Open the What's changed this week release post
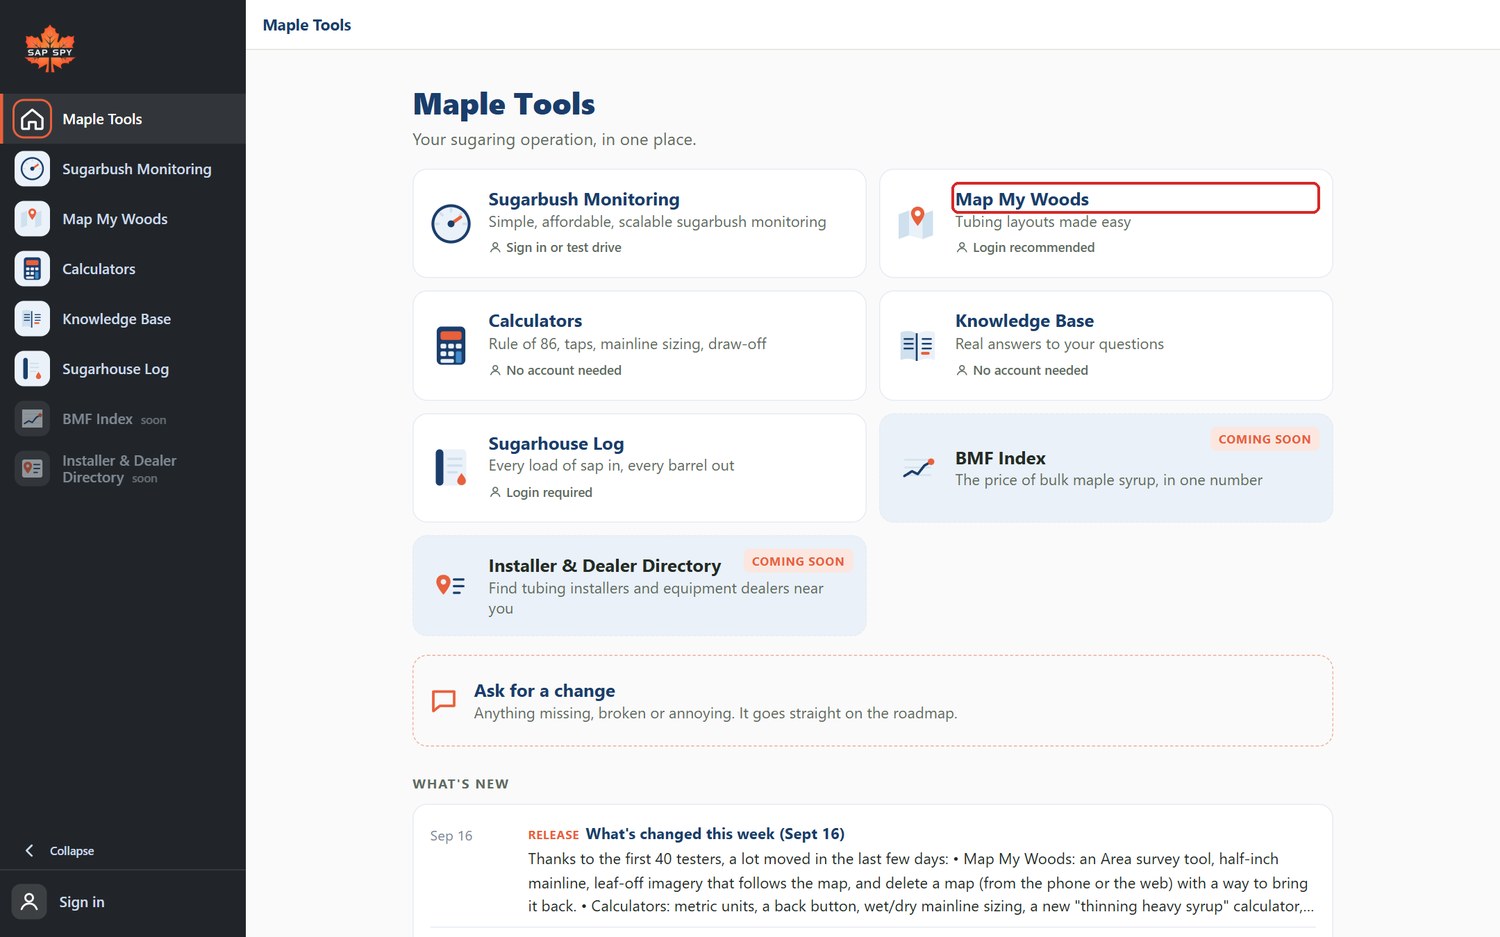 [715, 834]
